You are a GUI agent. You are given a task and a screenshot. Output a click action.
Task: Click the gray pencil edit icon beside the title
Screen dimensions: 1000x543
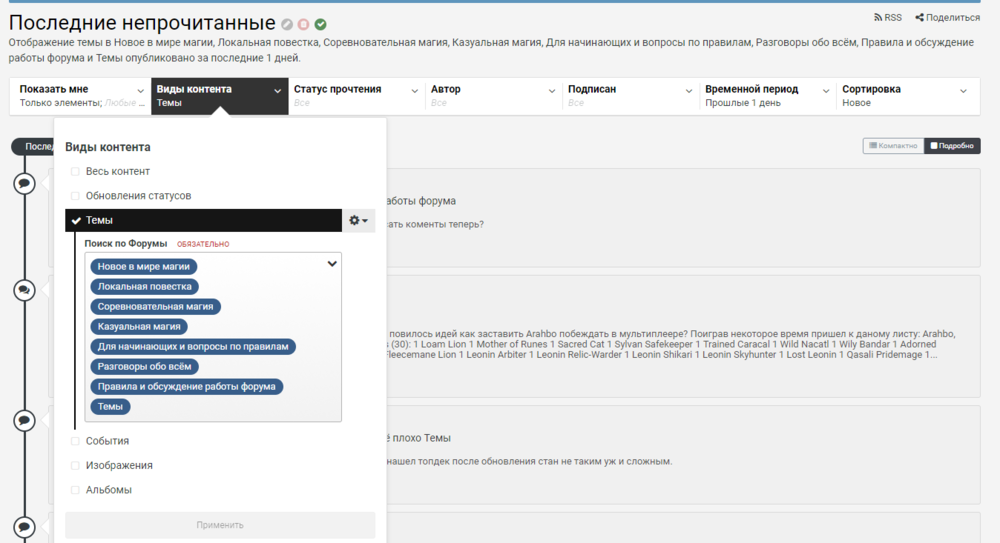coord(288,24)
